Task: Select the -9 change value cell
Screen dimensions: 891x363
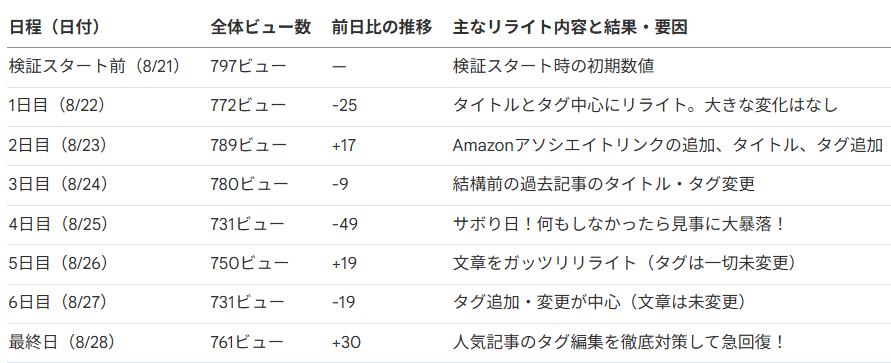Action: [340, 185]
